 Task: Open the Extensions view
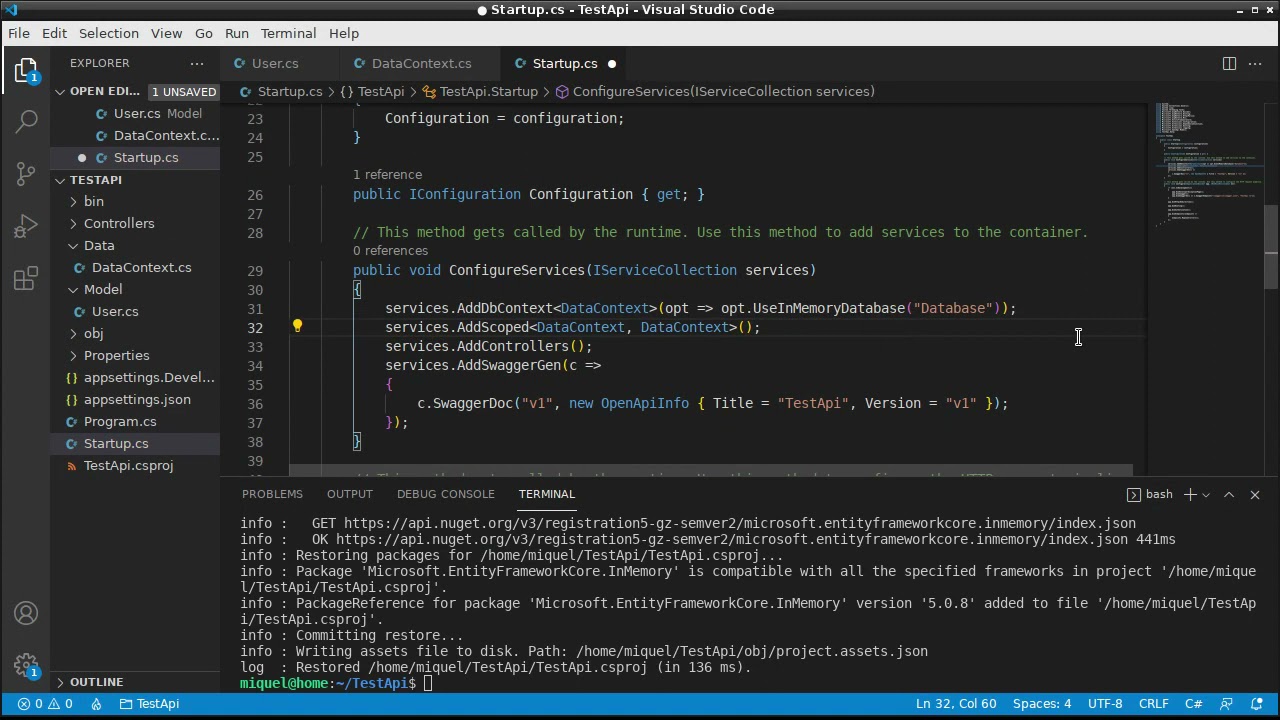point(27,278)
